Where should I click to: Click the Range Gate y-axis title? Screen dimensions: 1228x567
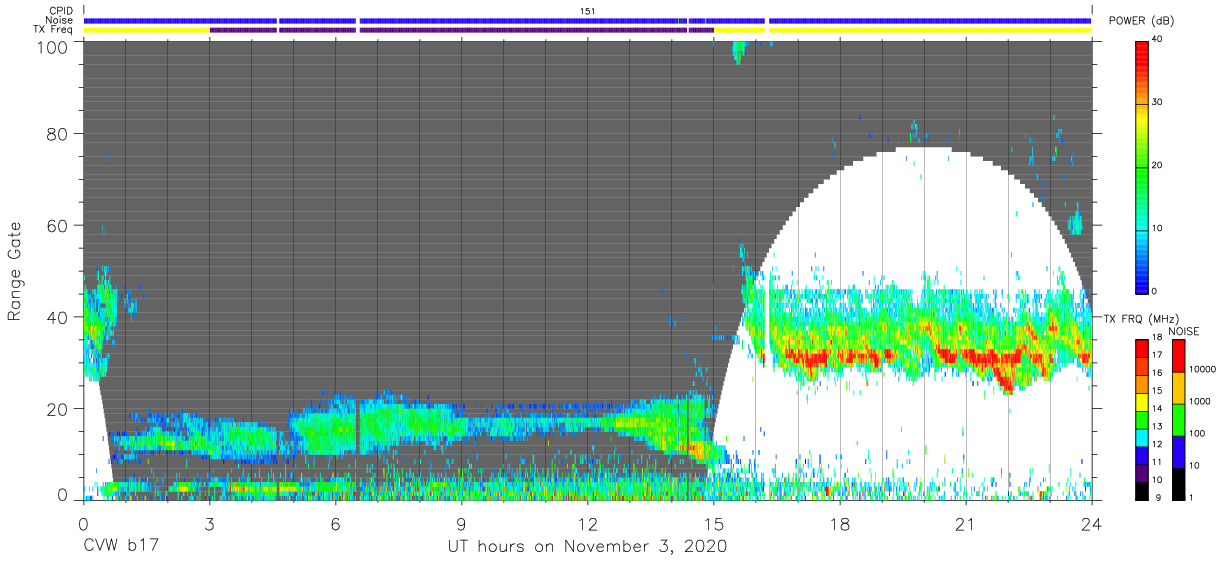click(16, 272)
